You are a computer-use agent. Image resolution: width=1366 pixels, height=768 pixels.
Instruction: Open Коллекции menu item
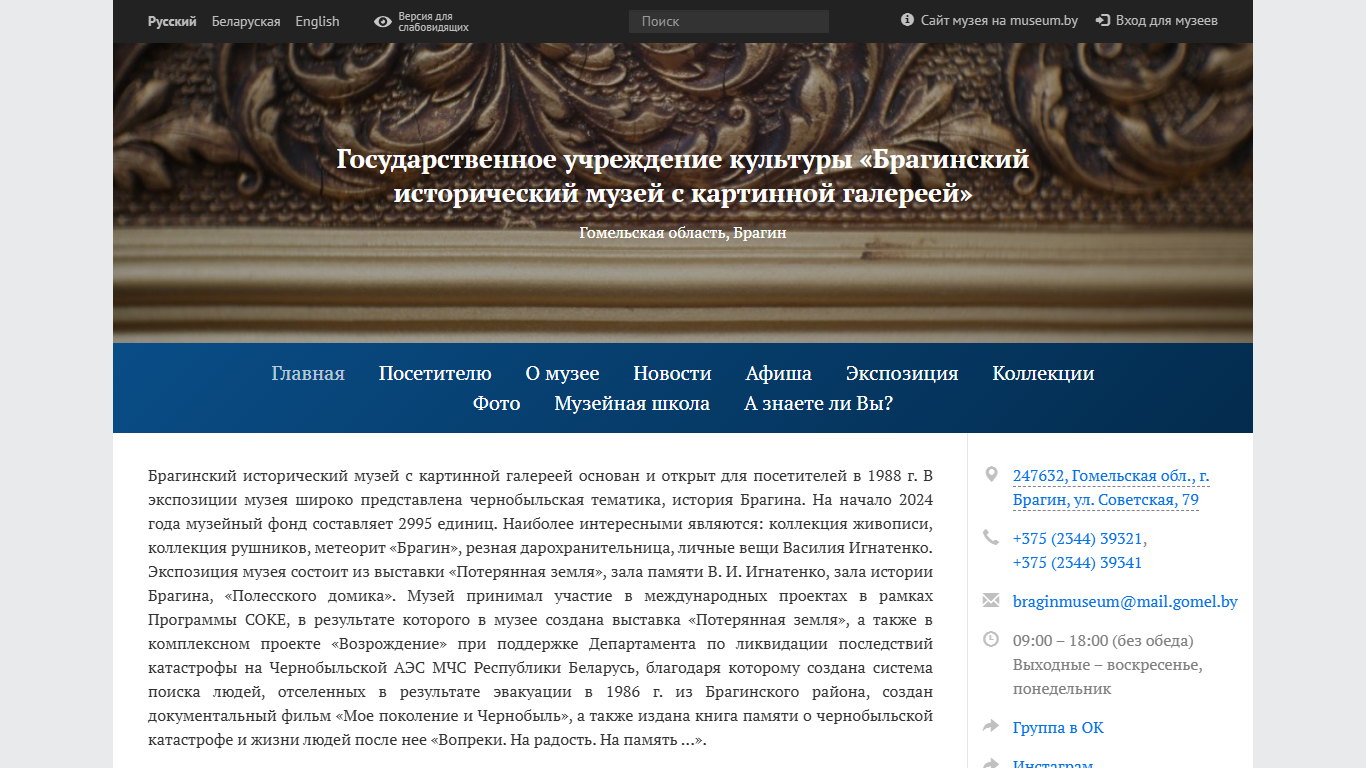(x=1043, y=373)
